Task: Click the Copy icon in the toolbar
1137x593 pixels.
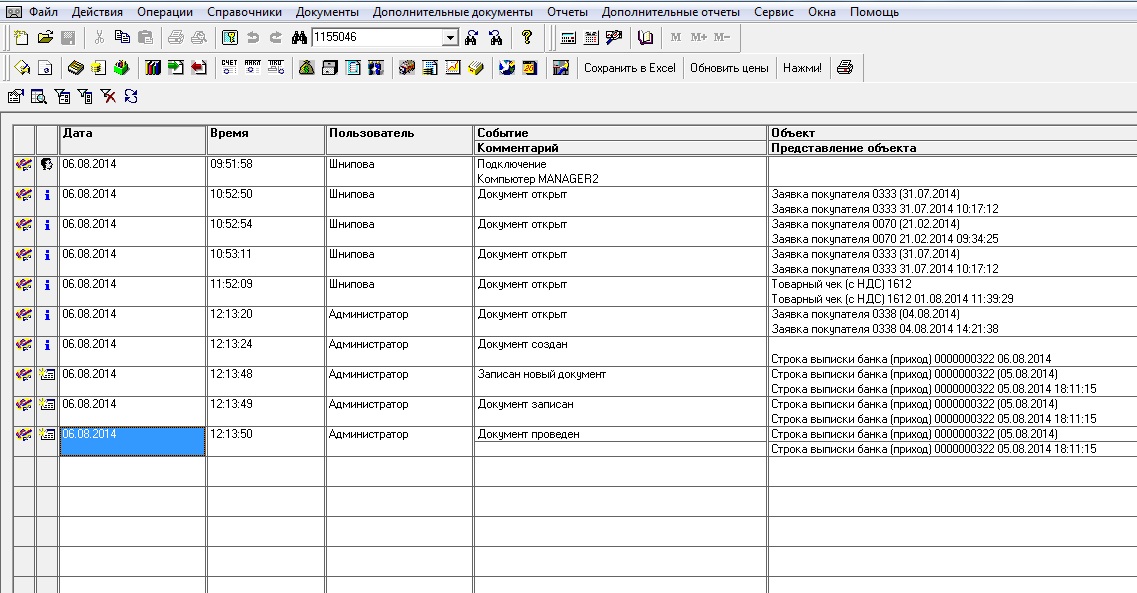Action: [x=122, y=38]
